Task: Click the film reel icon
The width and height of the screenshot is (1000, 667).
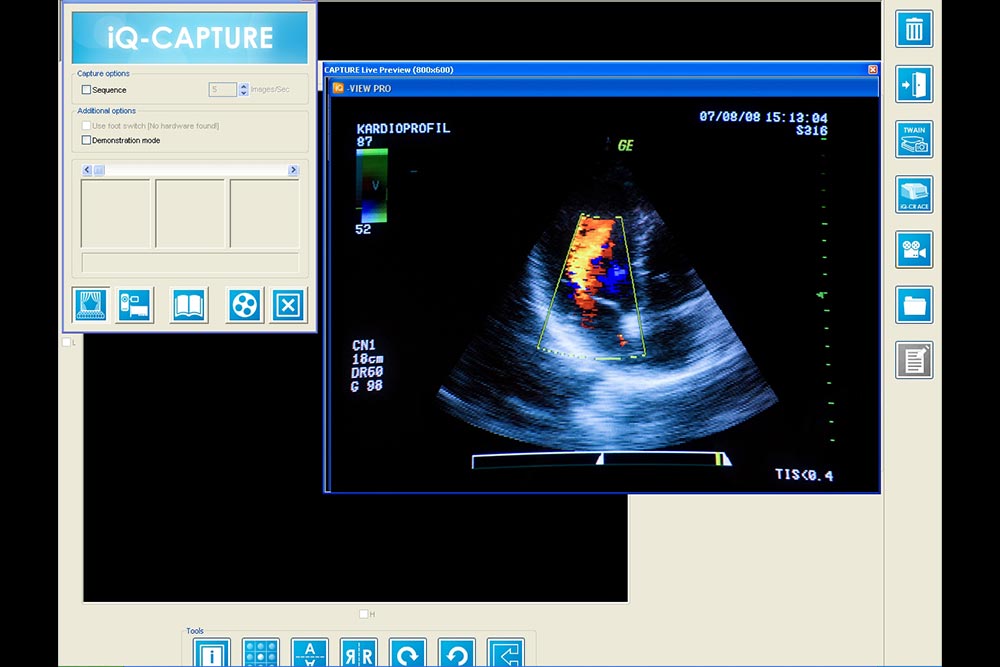Action: [x=245, y=305]
